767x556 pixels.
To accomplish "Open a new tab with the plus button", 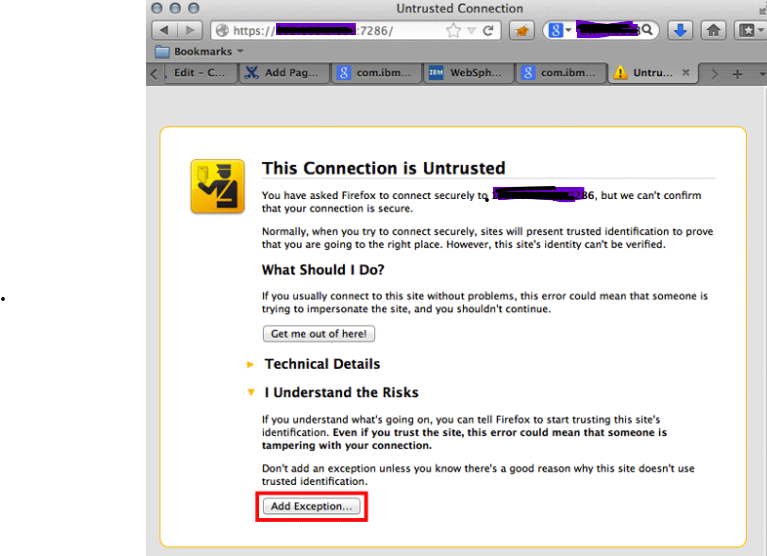I will point(737,74).
